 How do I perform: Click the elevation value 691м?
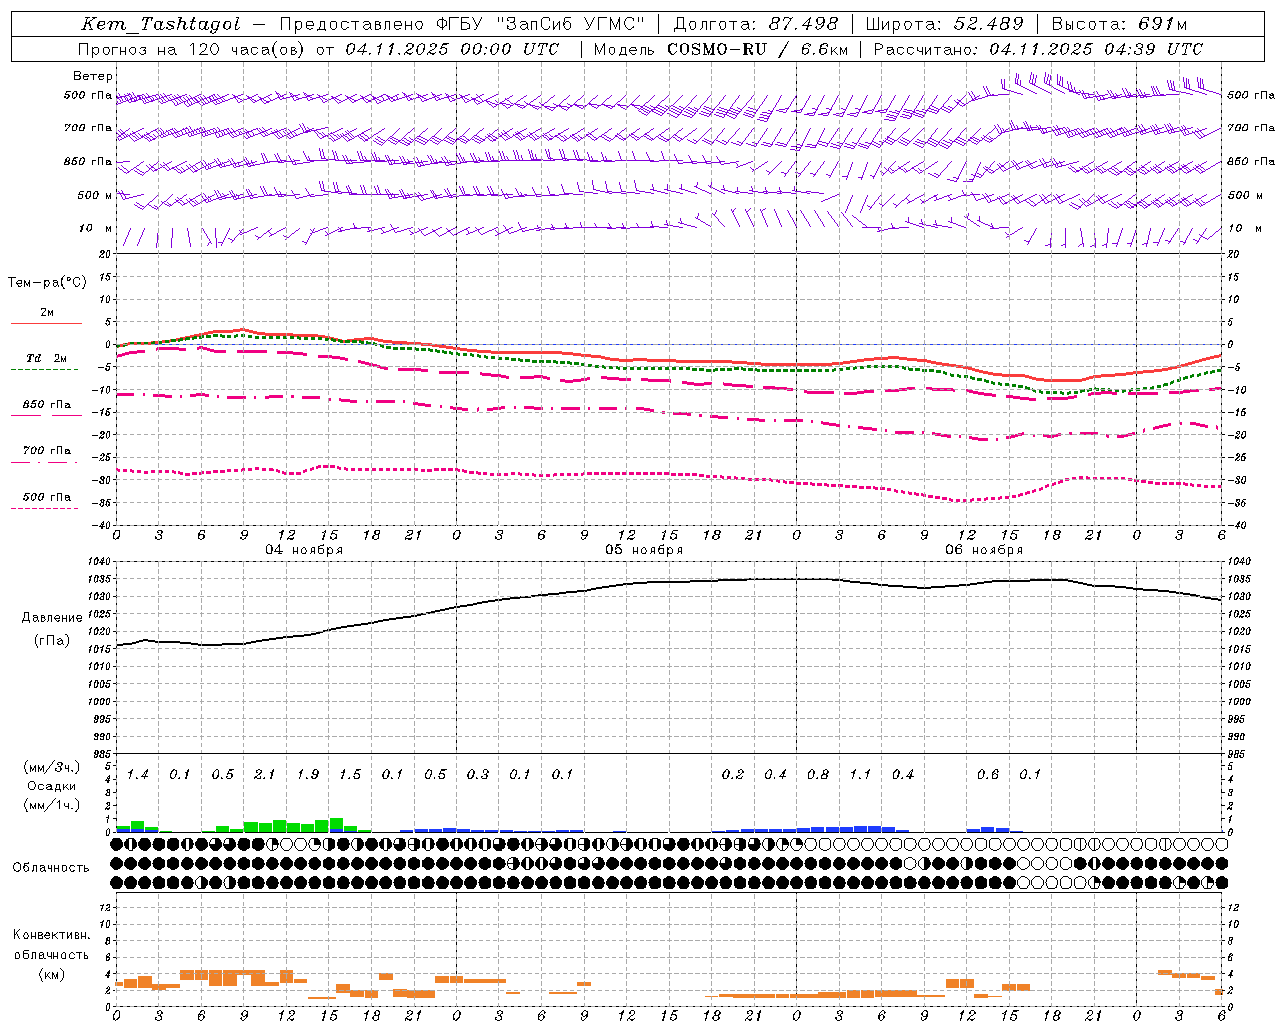pyautogui.click(x=1163, y=24)
